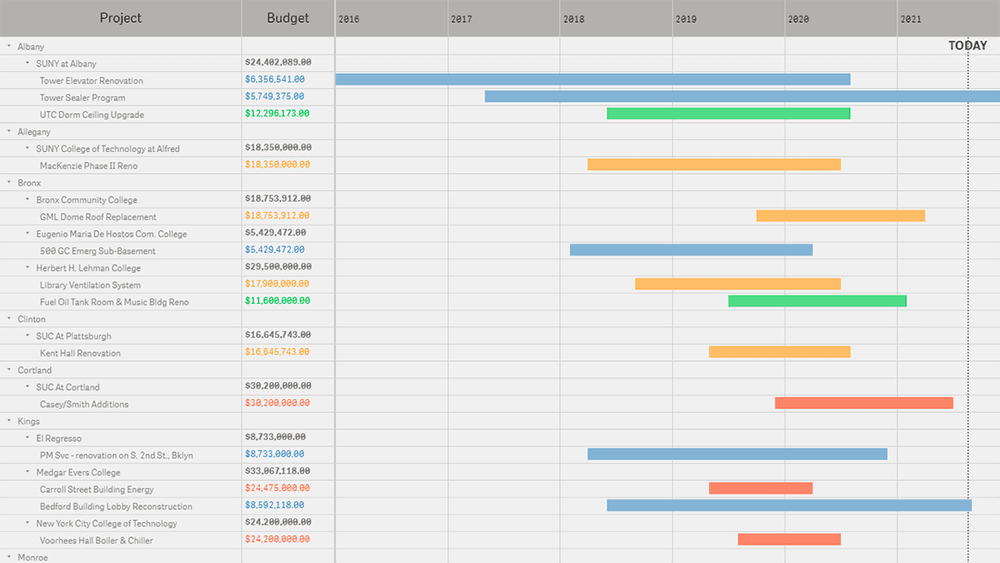Image resolution: width=1000 pixels, height=563 pixels.
Task: Collapse the SUNY at Albany node
Action: [27, 63]
